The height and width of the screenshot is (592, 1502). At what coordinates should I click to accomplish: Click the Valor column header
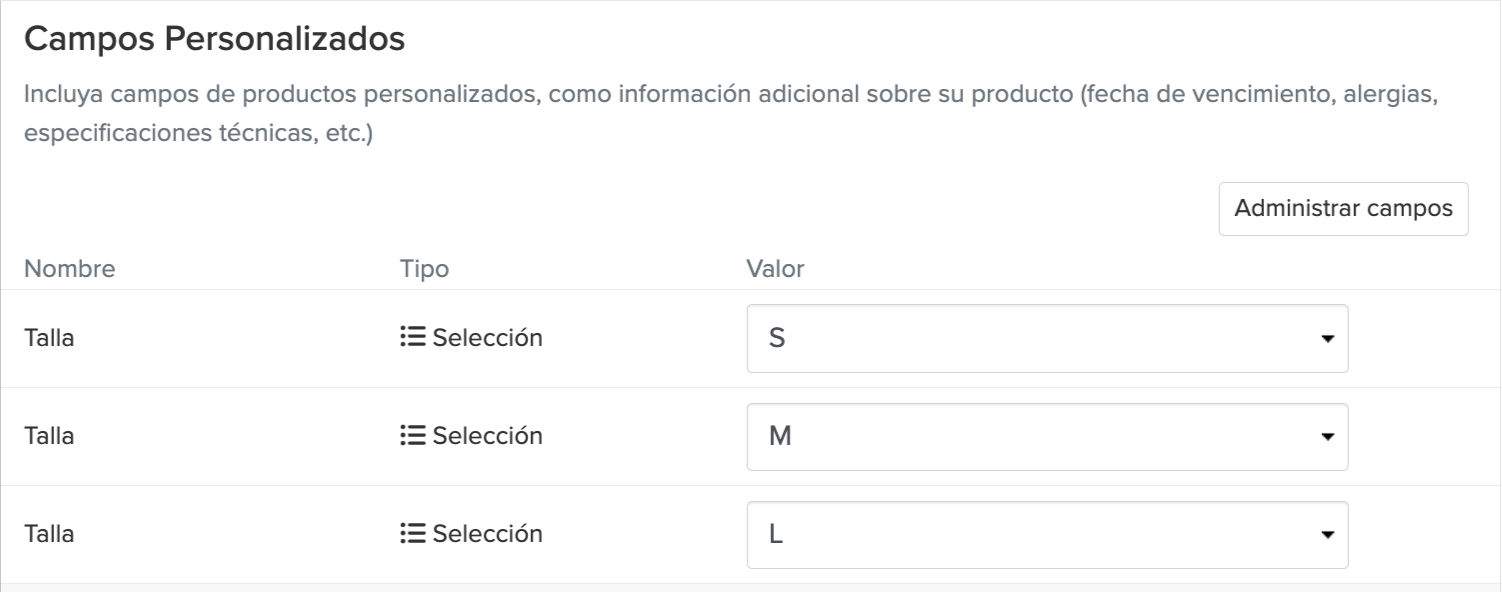[x=775, y=269]
